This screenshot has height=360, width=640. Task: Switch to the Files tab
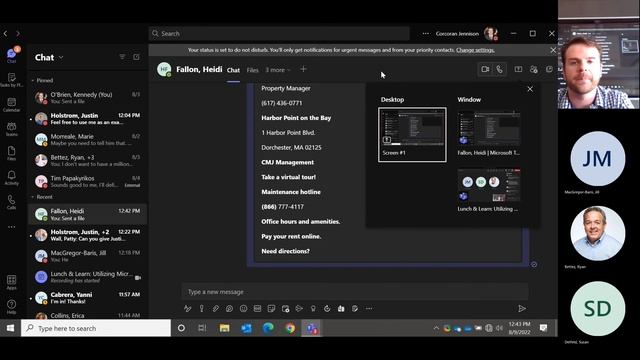click(x=253, y=70)
